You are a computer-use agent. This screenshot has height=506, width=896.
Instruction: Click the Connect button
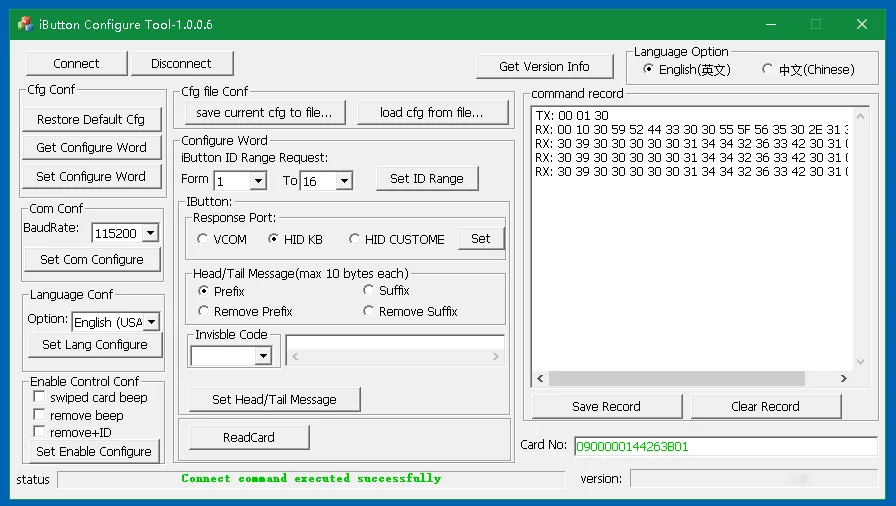(x=77, y=63)
